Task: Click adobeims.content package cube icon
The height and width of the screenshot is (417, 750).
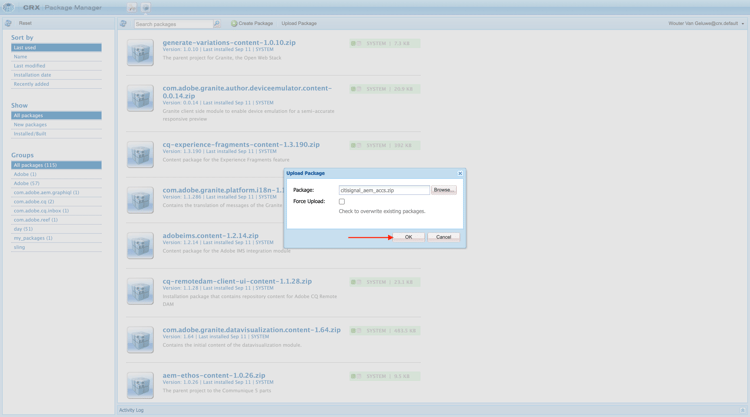Action: pos(140,246)
